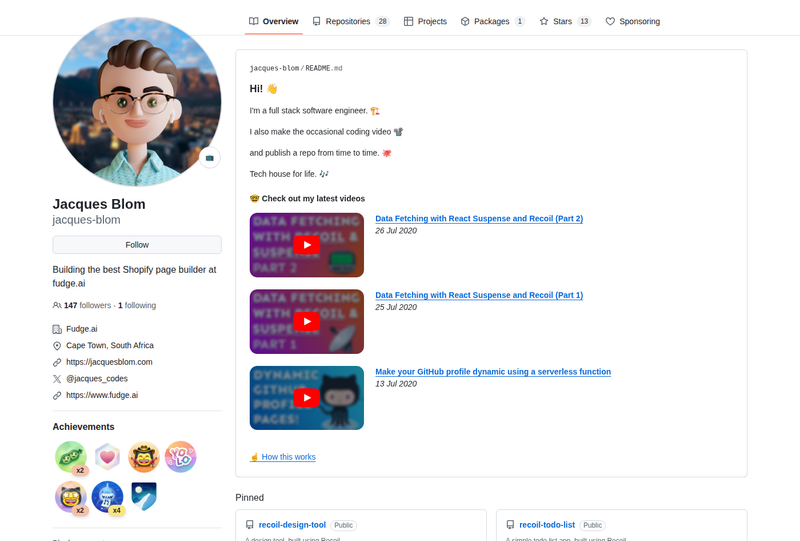The width and height of the screenshot is (800, 541).
Task: Click the Public label on recoil-todo-list
Action: point(593,525)
